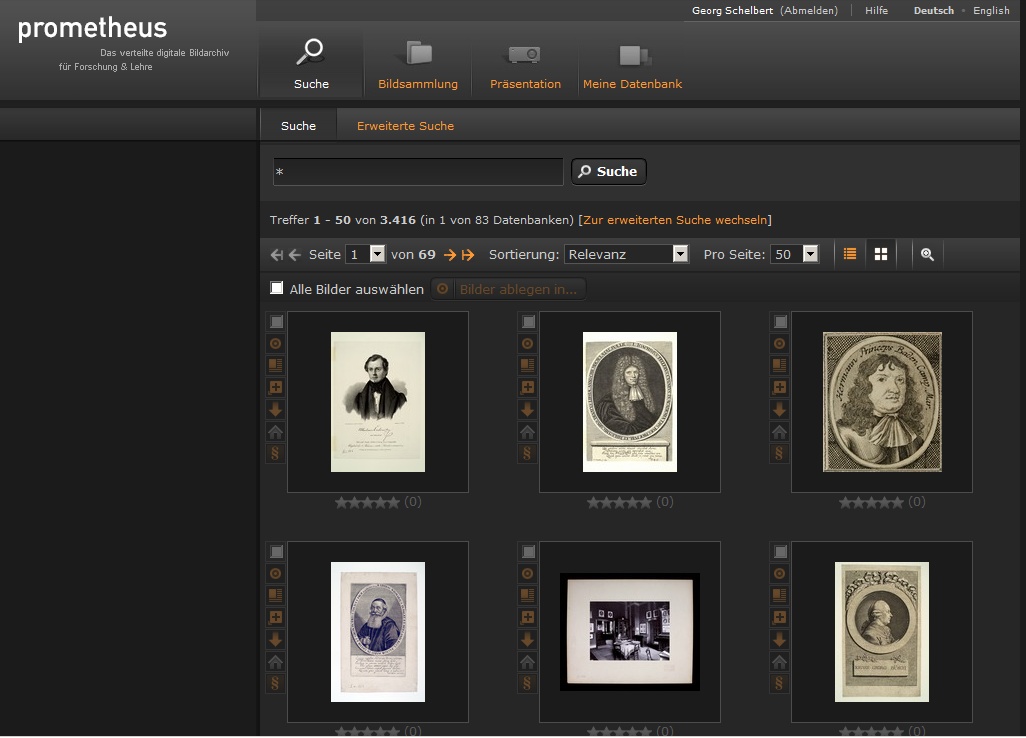This screenshot has width=1026, height=738.
Task: Open source home link for Hermann Princeps Baden portrait
Action: pos(779,432)
